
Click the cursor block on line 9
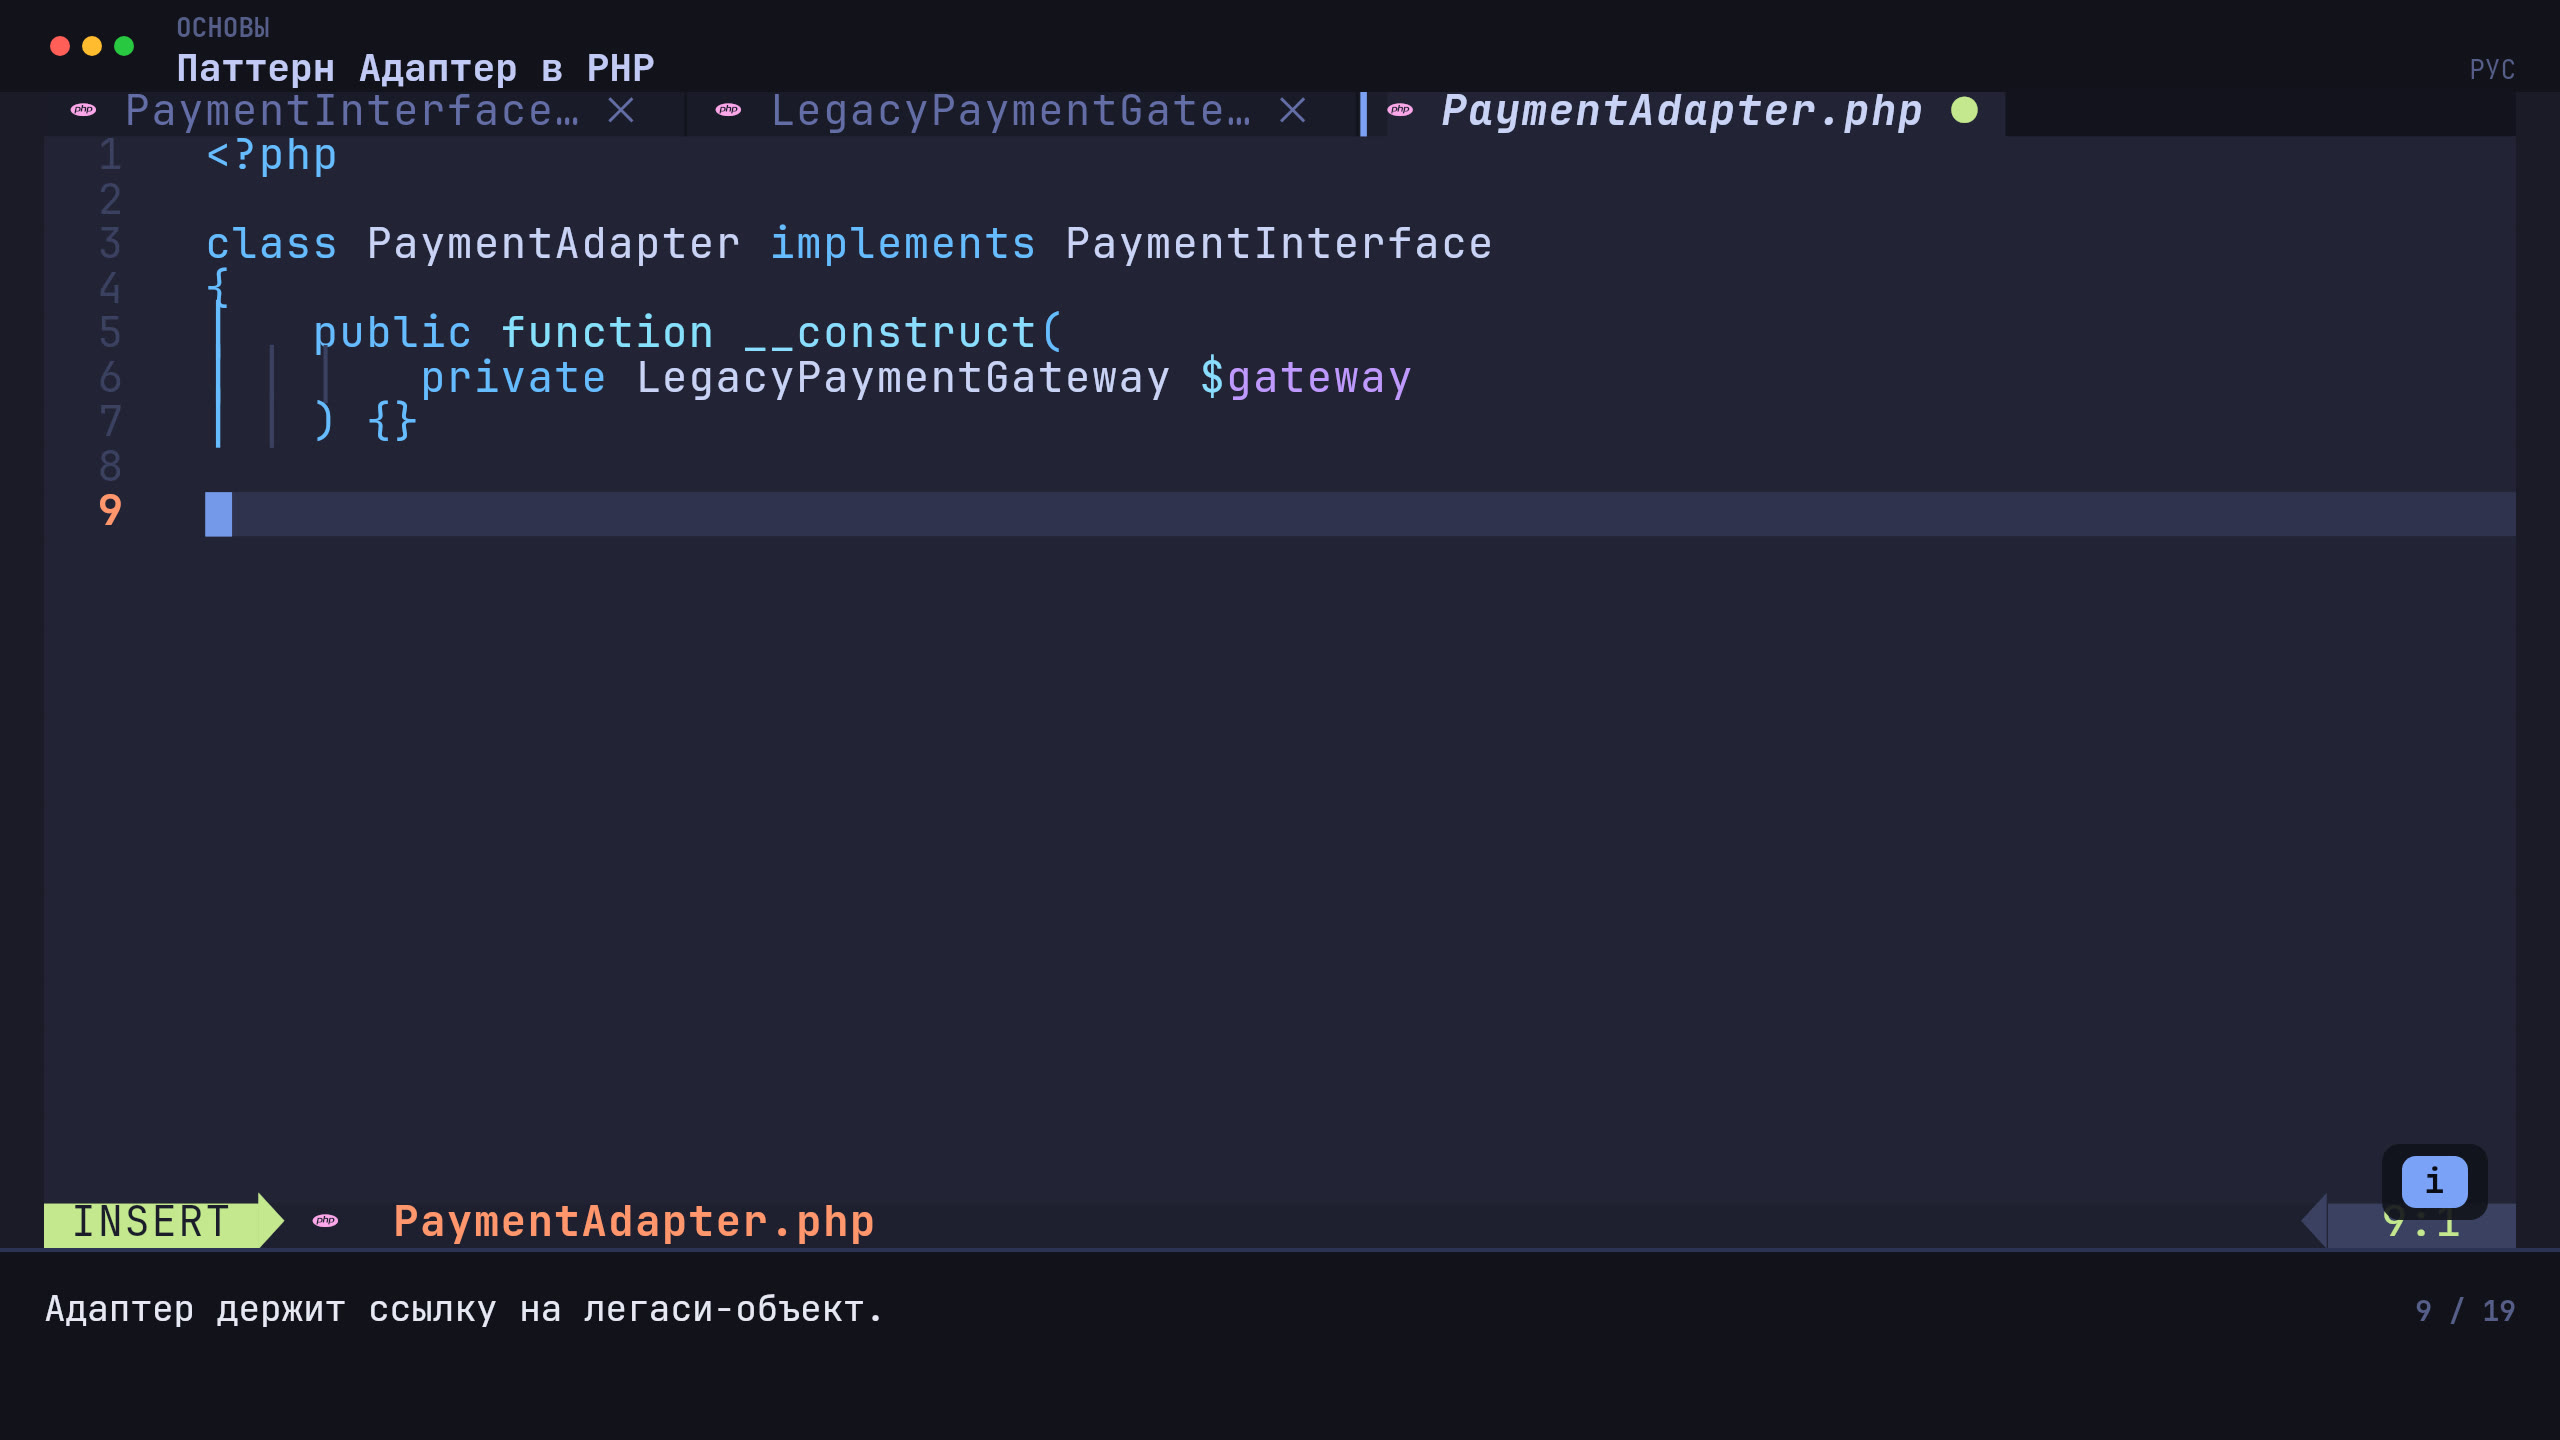(x=219, y=514)
